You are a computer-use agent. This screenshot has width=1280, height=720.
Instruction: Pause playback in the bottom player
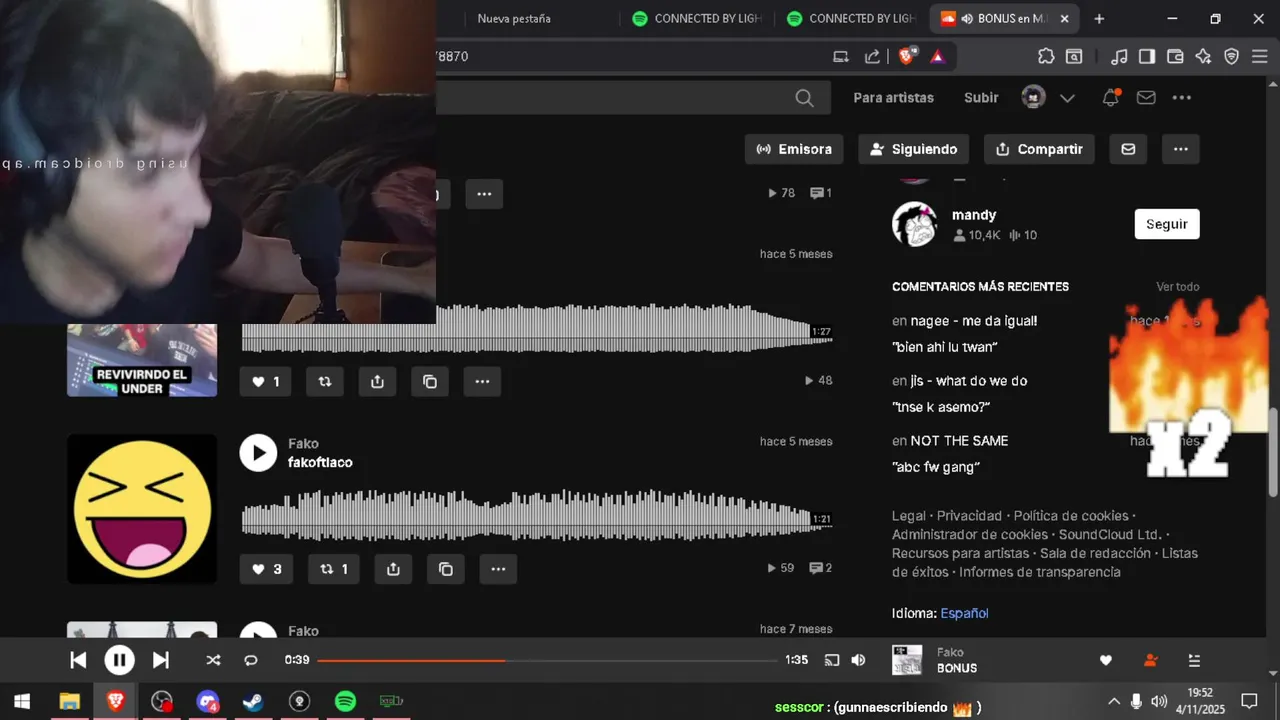(119, 660)
